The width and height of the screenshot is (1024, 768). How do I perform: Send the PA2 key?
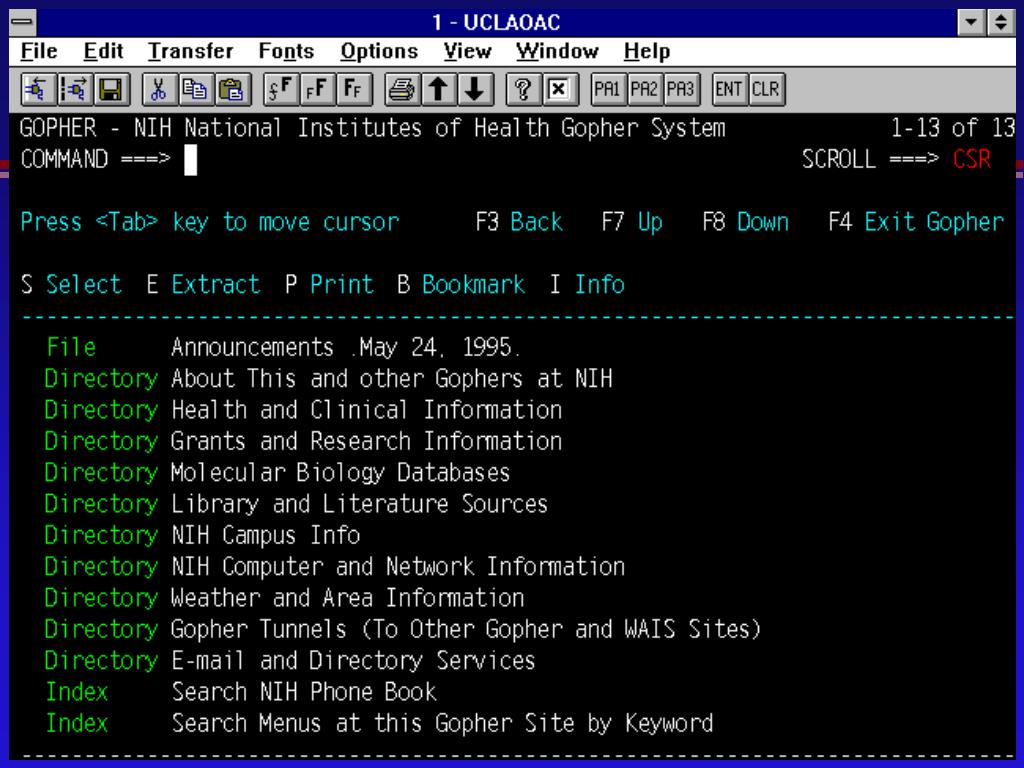click(x=644, y=89)
